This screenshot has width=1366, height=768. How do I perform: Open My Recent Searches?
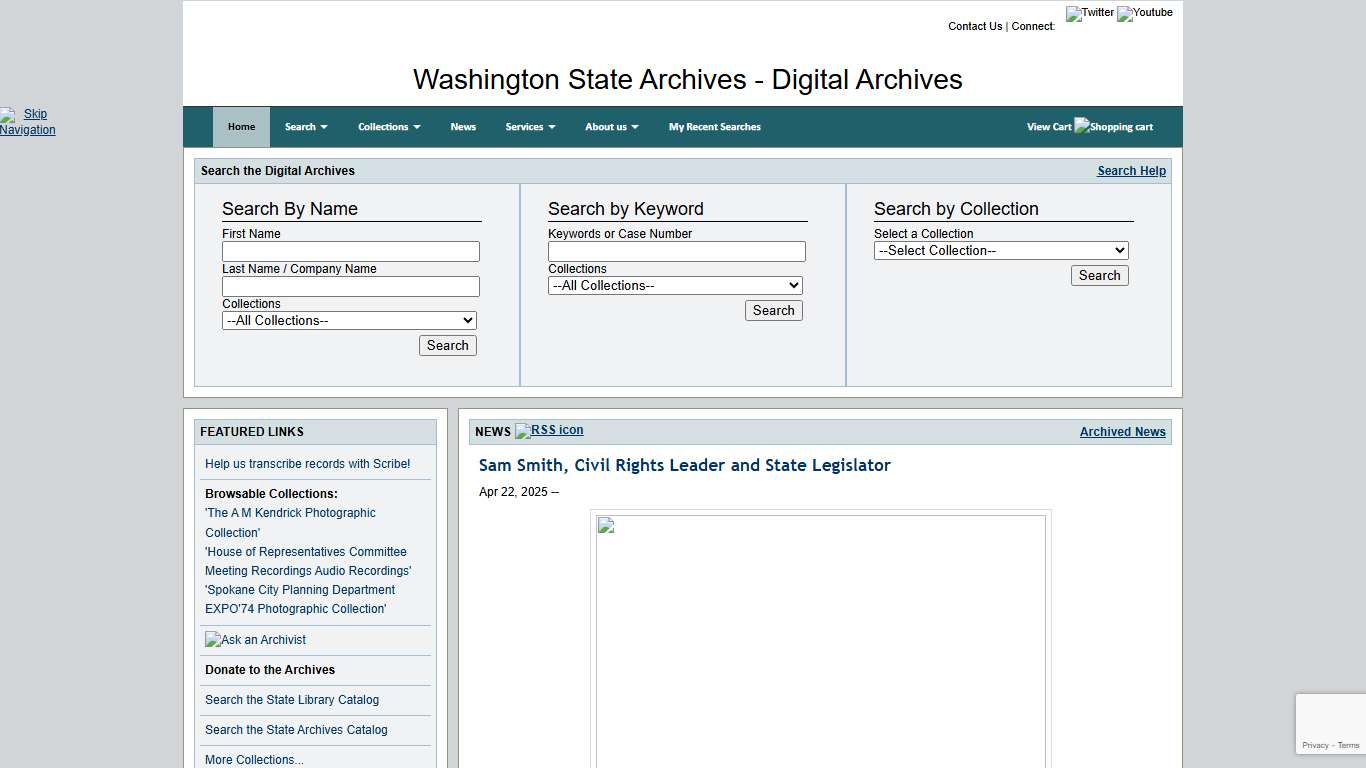pos(714,126)
